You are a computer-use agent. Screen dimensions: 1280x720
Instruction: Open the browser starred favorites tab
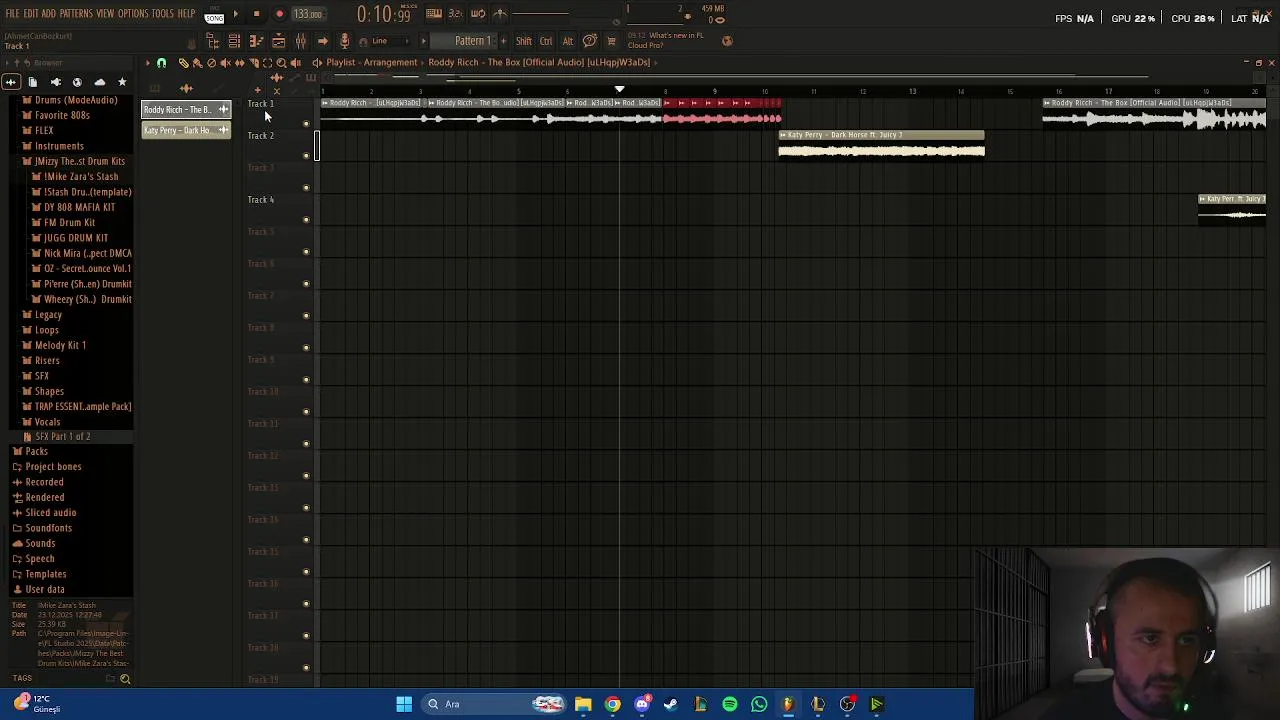122,82
